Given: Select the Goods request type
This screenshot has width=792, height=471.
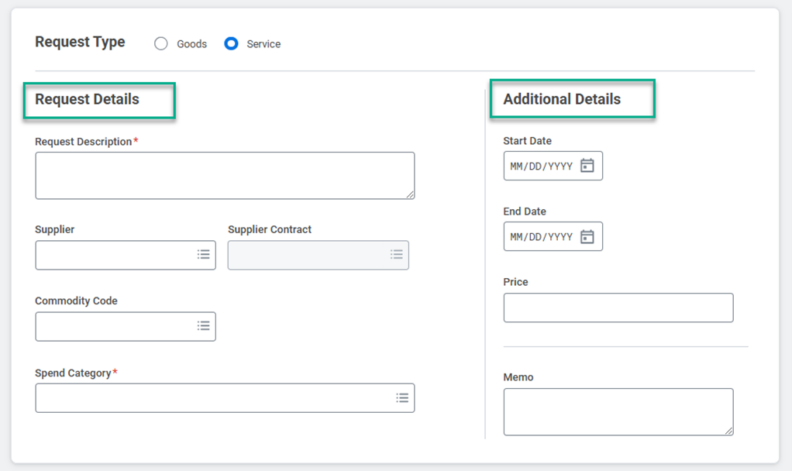Looking at the screenshot, I should pos(161,44).
